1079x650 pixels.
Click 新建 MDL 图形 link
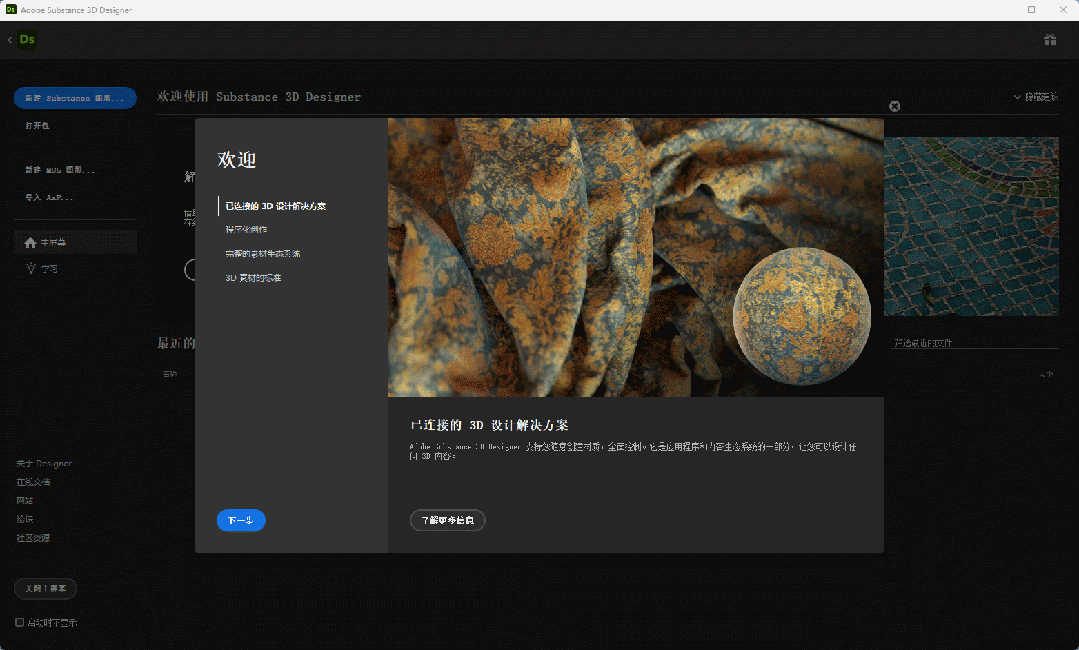60,169
